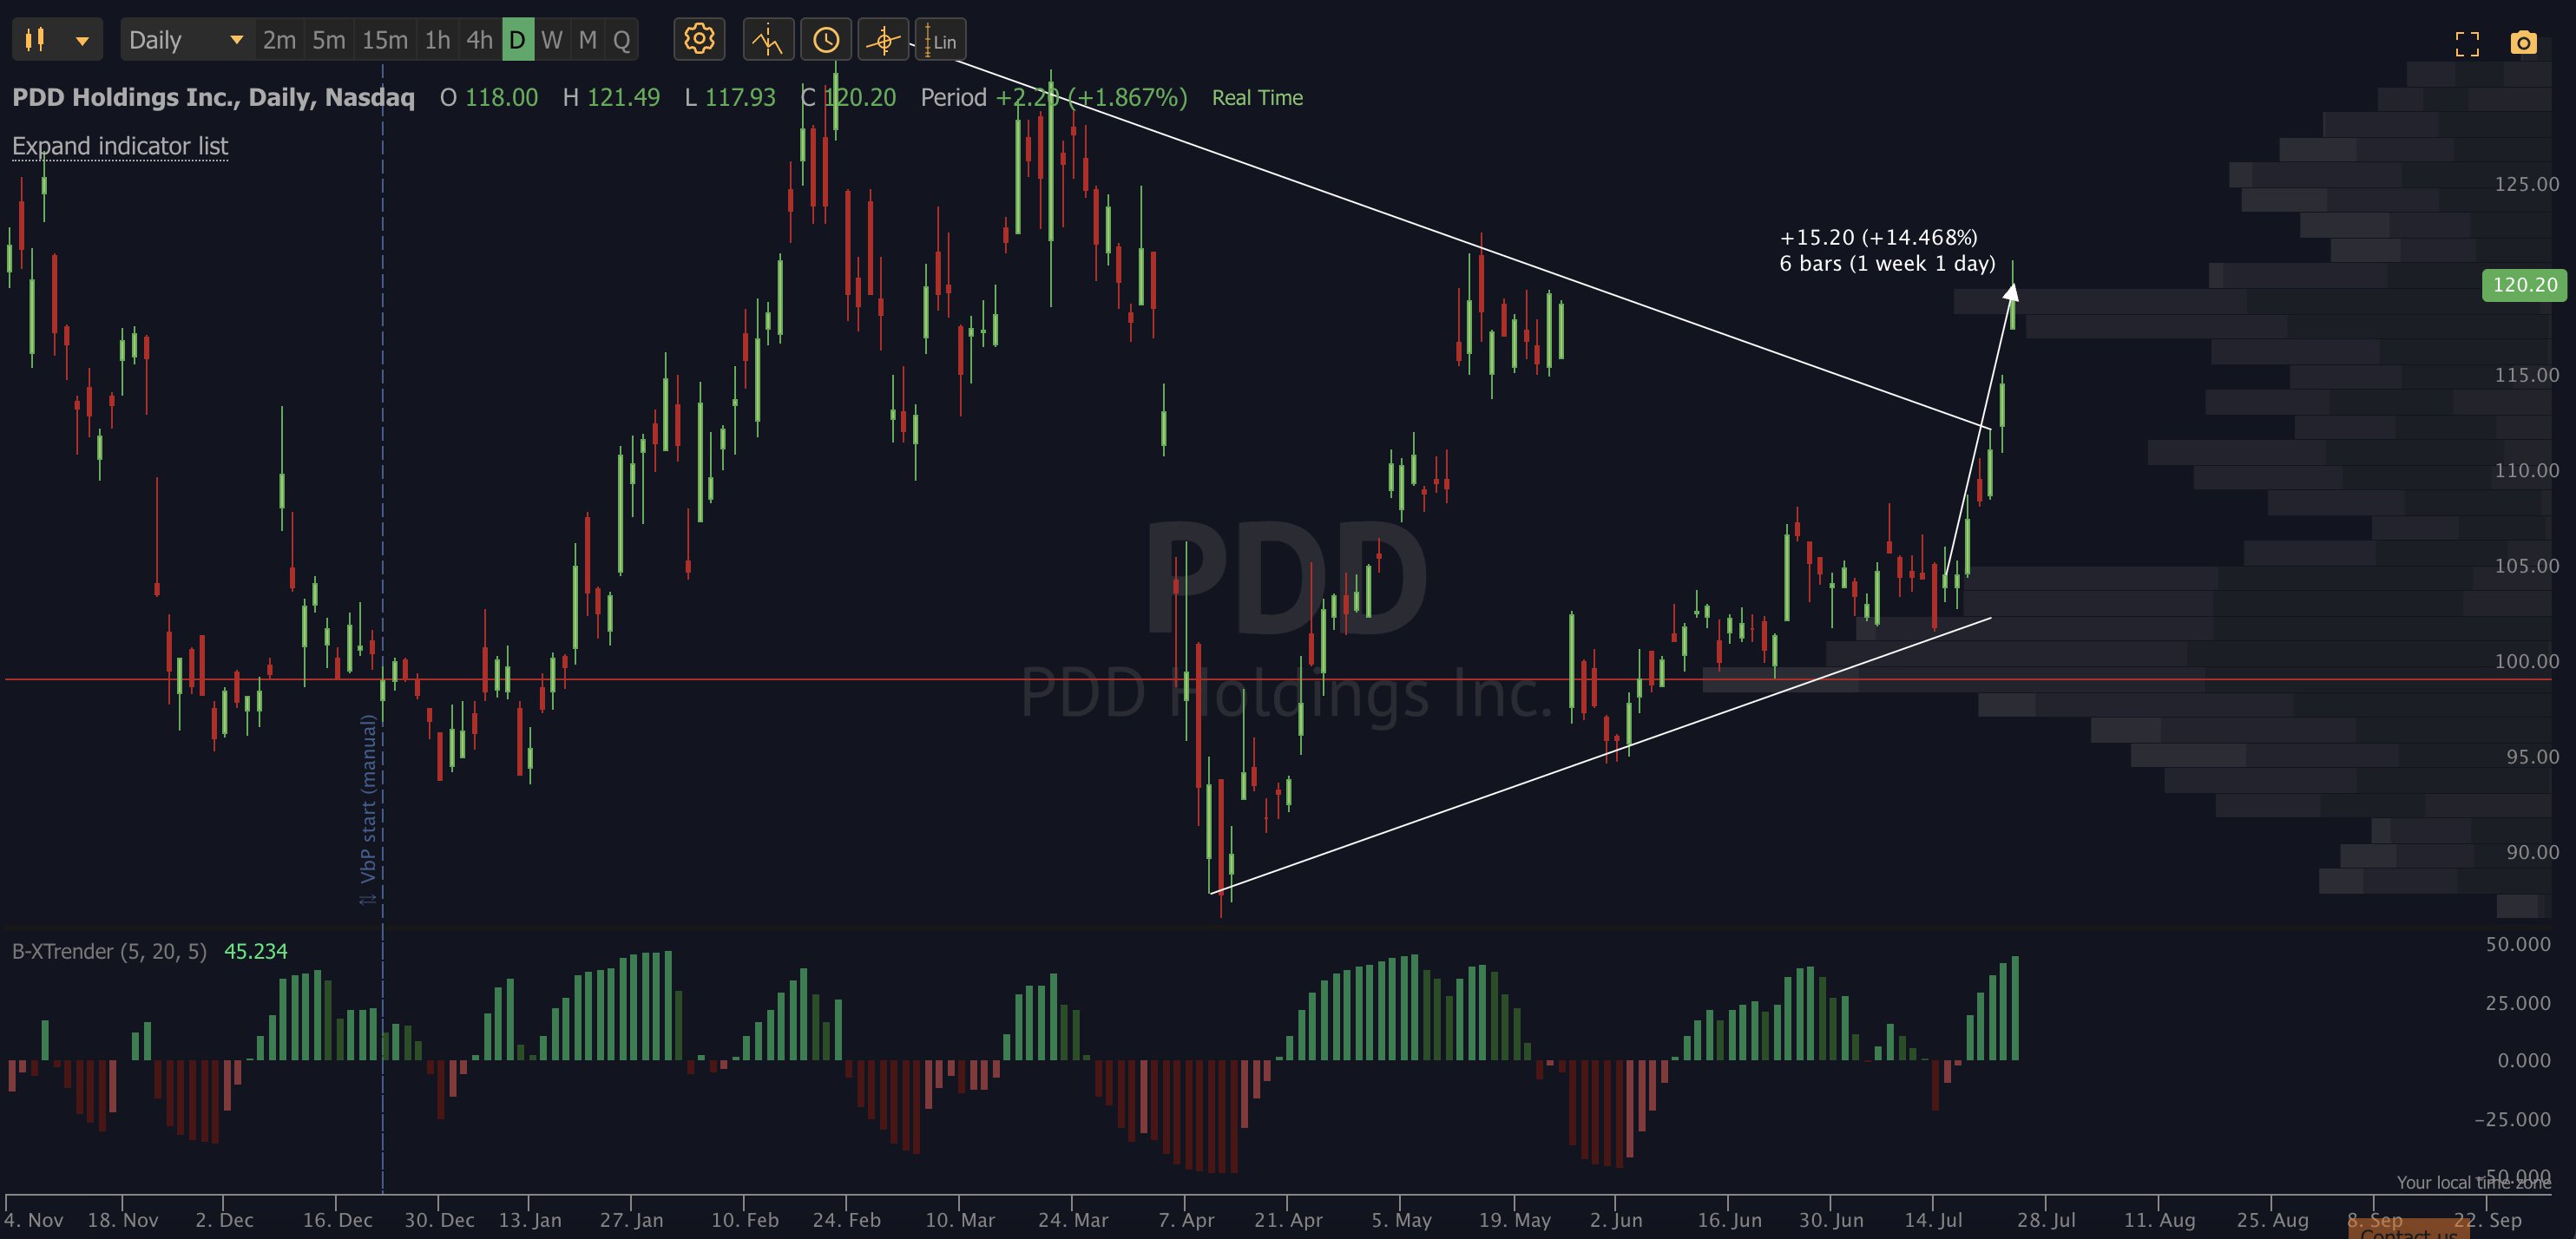
Task: Open the indicators icon in toolbar
Action: [768, 40]
